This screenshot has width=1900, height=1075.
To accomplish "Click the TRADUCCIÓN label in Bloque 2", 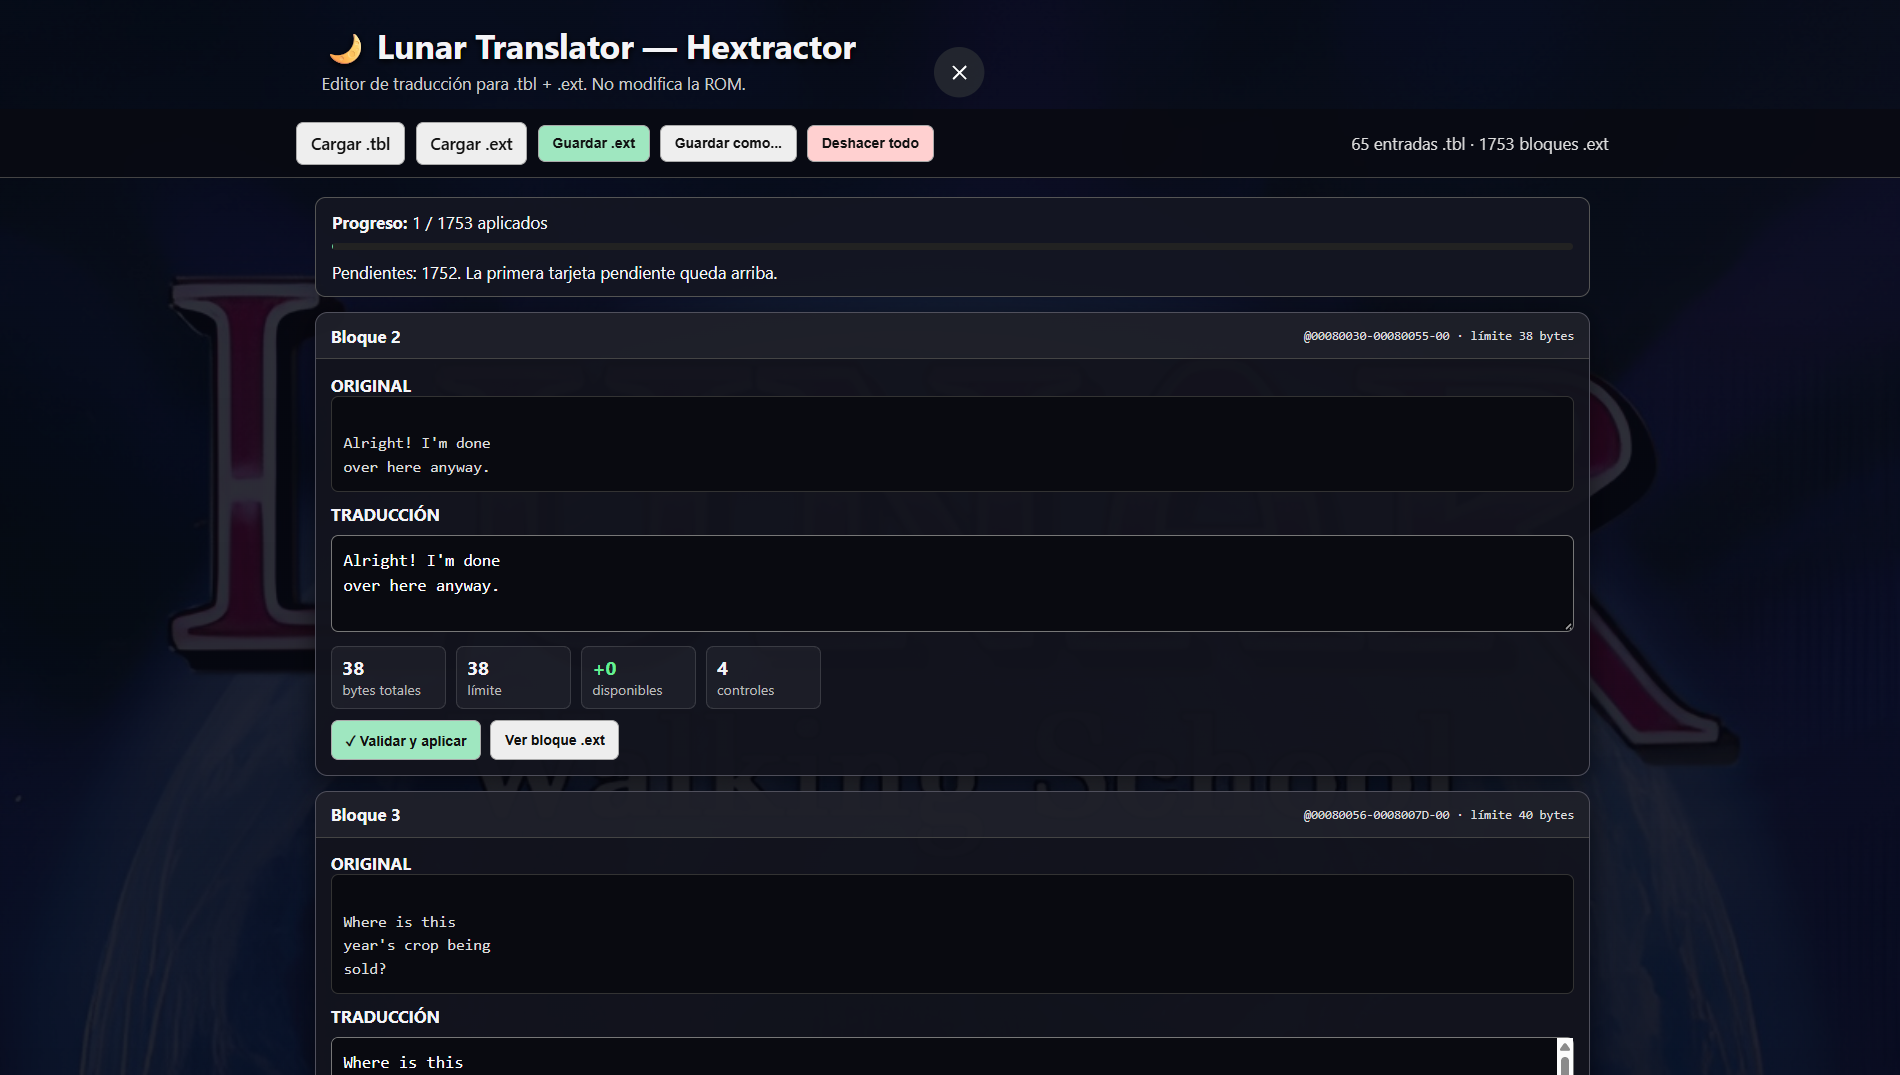I will [385, 515].
